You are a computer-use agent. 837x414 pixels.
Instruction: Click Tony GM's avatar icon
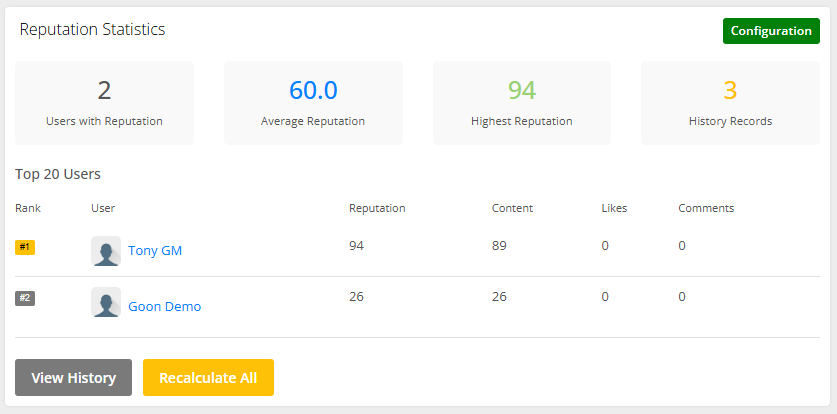point(106,251)
